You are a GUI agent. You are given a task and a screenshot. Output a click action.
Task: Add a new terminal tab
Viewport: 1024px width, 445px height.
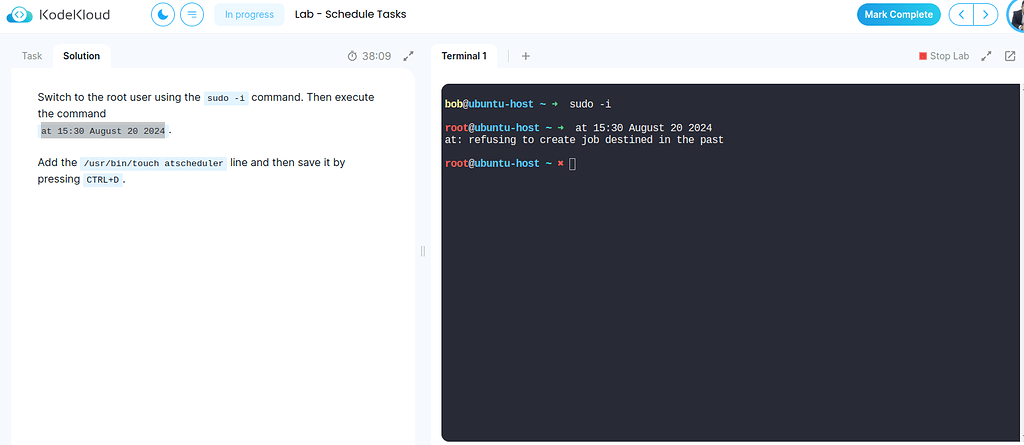click(526, 56)
